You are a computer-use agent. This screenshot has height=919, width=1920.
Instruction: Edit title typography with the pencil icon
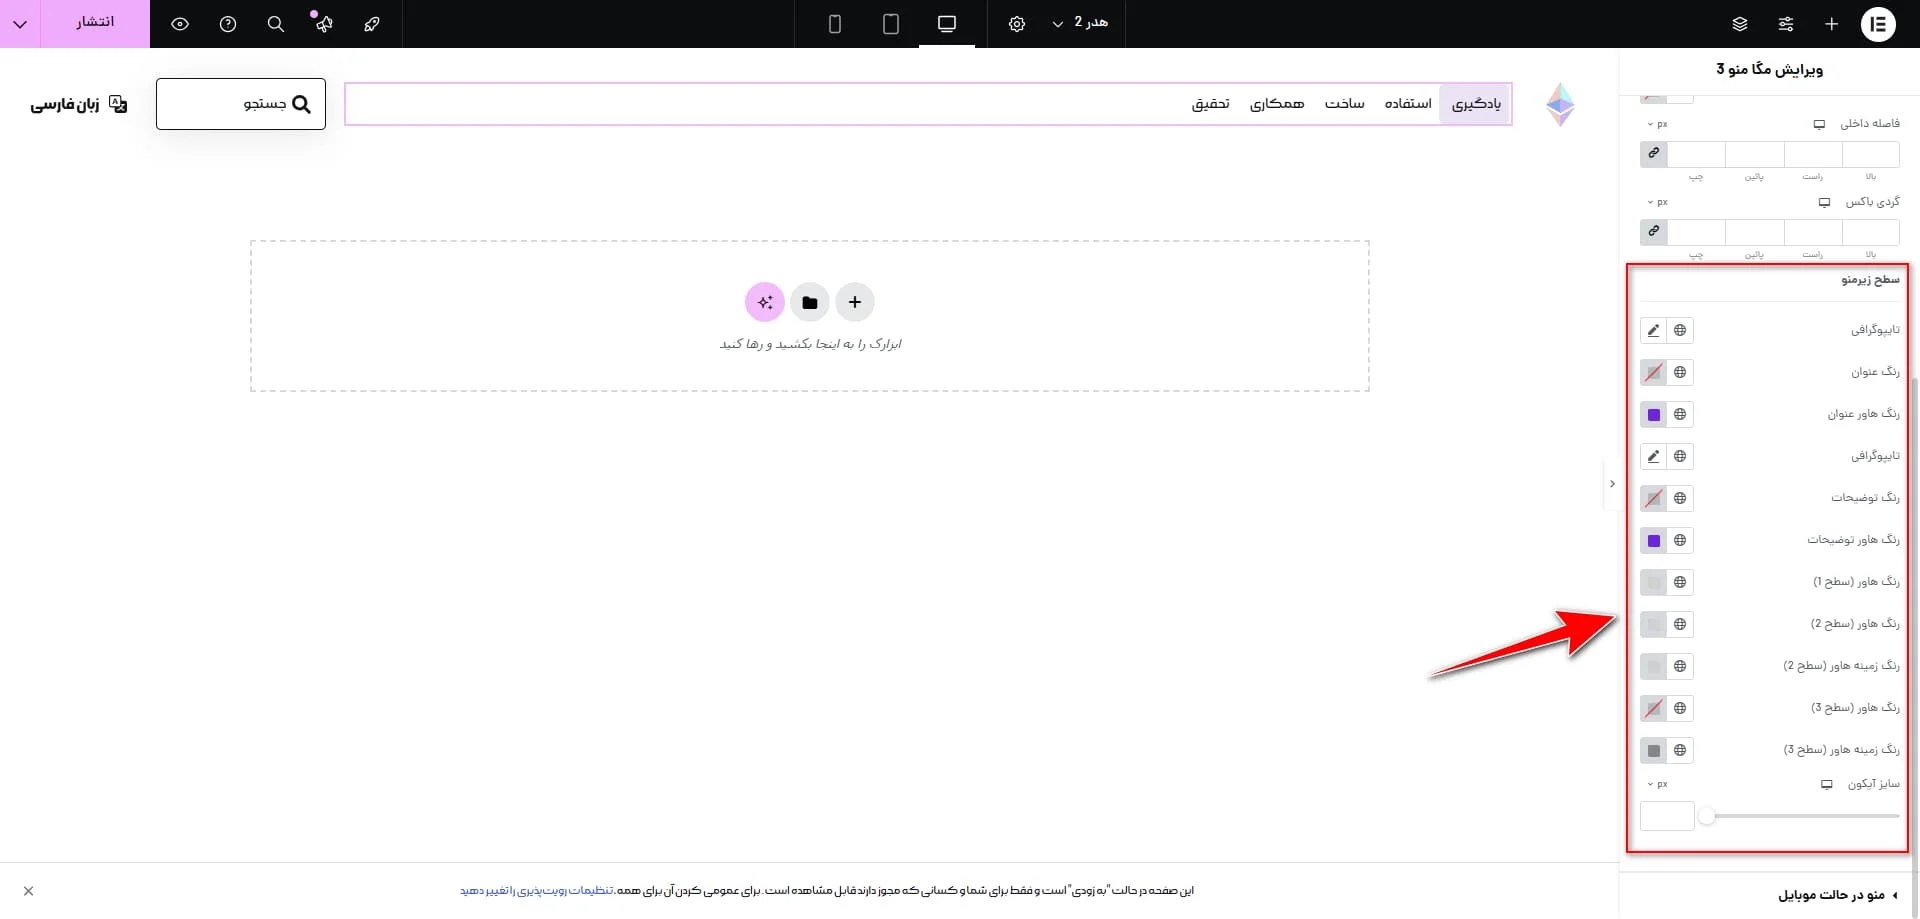pos(1653,330)
